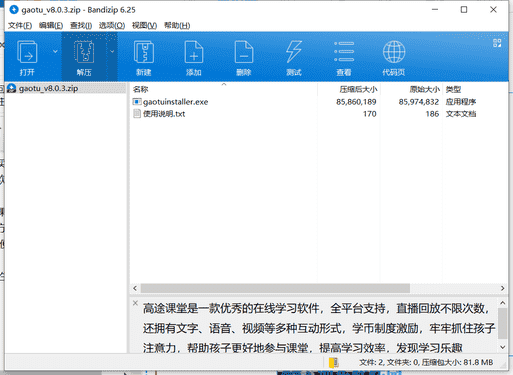Select the 使用说明.txt file row
This screenshot has width=513, height=375.
pyautogui.click(x=318, y=114)
